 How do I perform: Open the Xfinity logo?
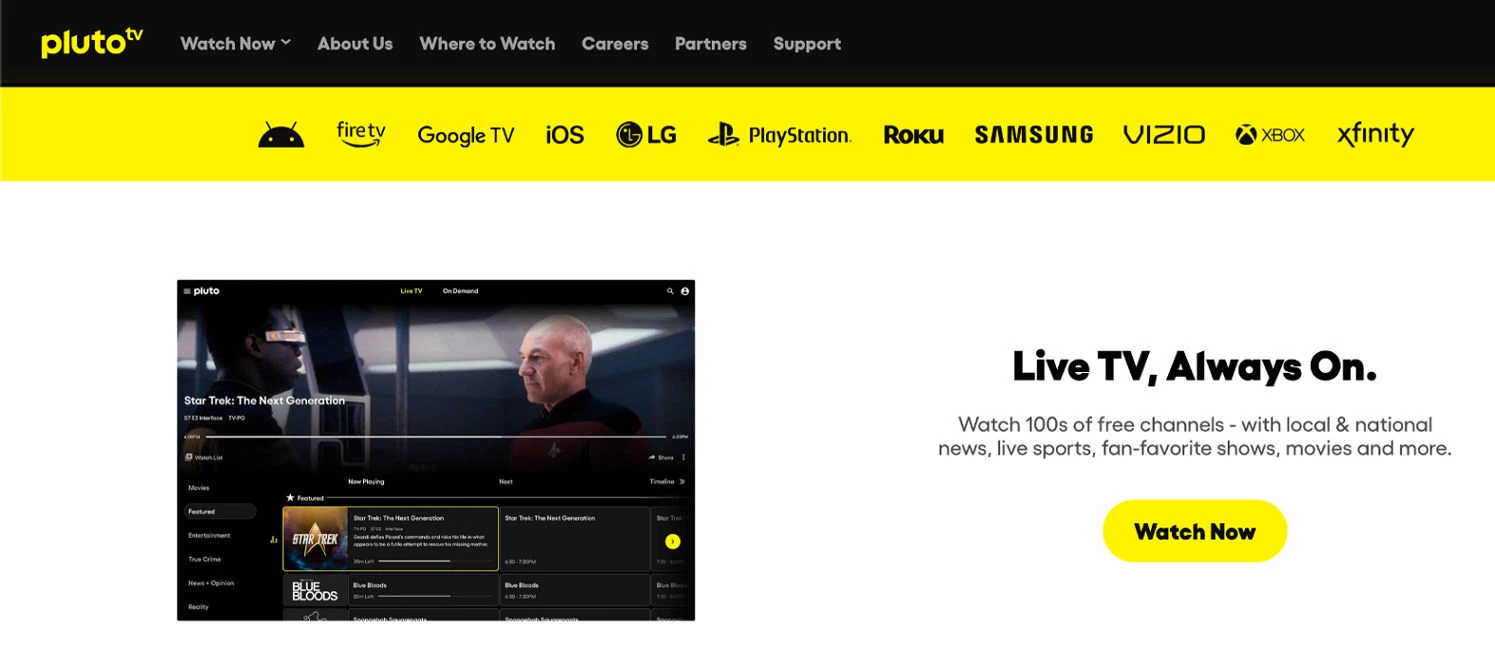coord(1376,135)
